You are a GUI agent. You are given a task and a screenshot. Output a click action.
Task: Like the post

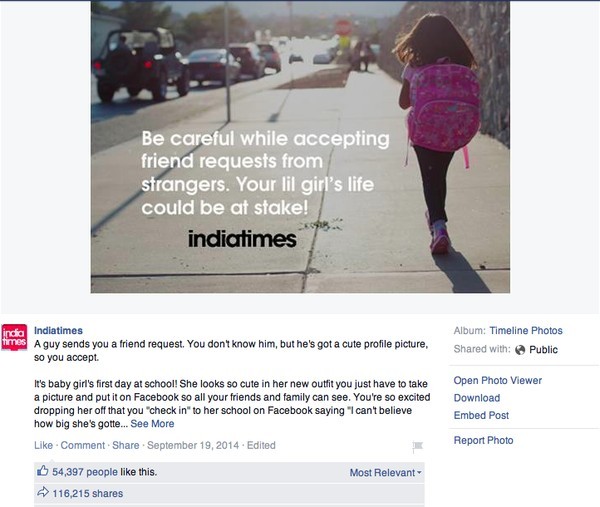pos(43,445)
